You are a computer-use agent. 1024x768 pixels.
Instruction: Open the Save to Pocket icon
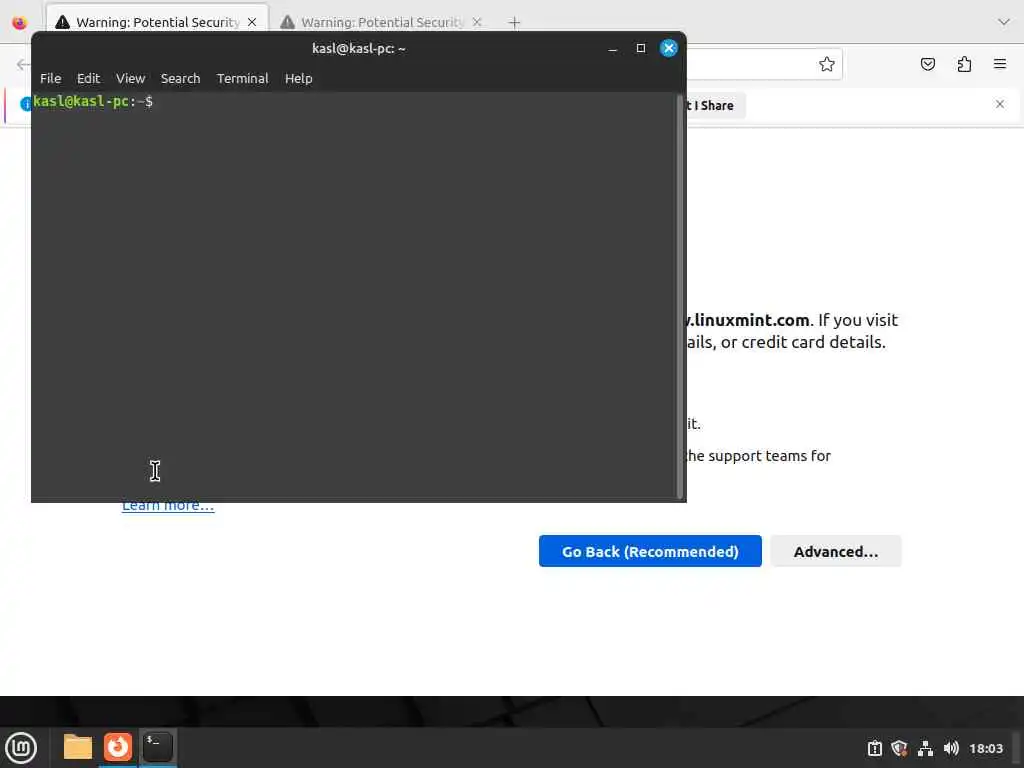click(x=927, y=64)
